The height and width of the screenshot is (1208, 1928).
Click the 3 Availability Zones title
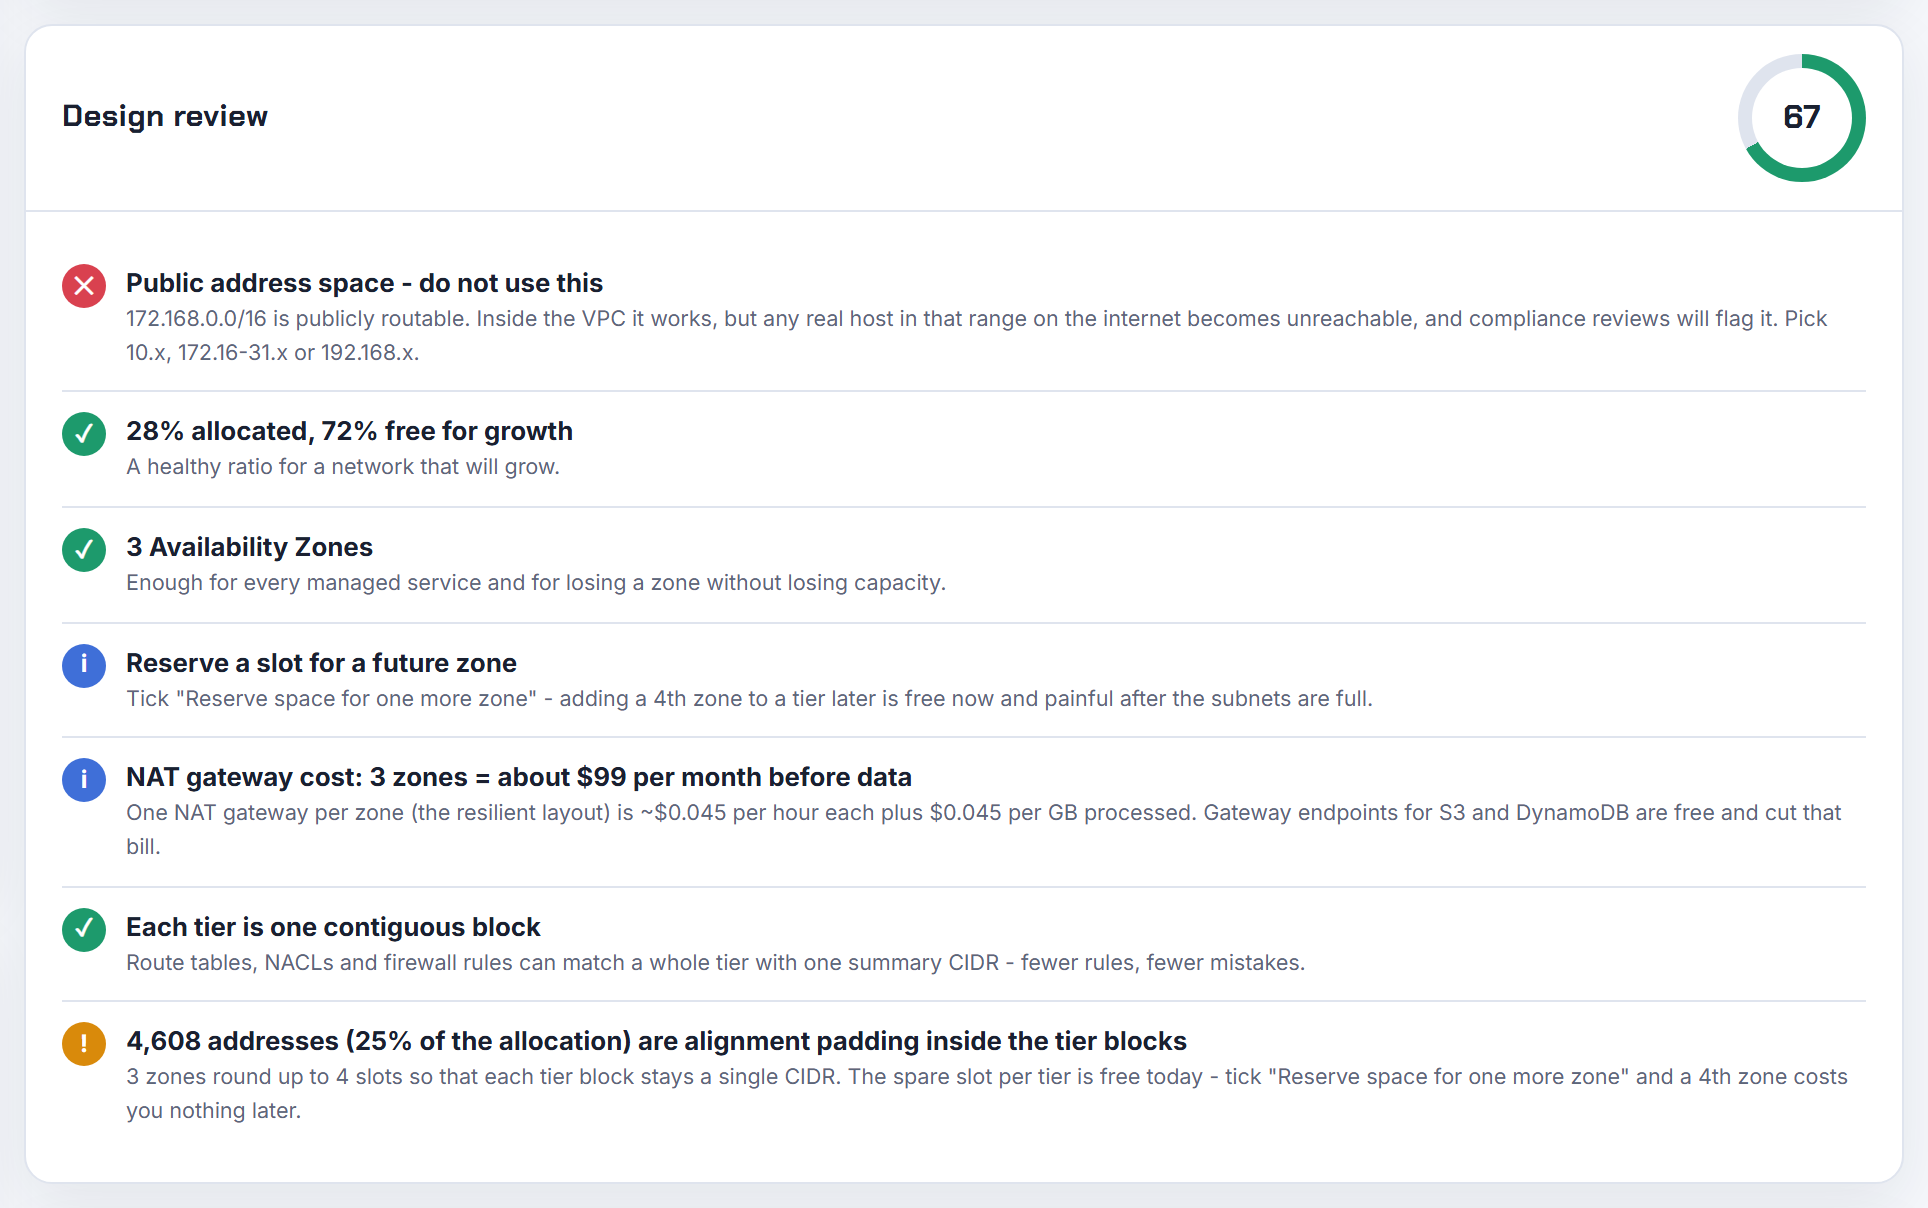tap(249, 547)
